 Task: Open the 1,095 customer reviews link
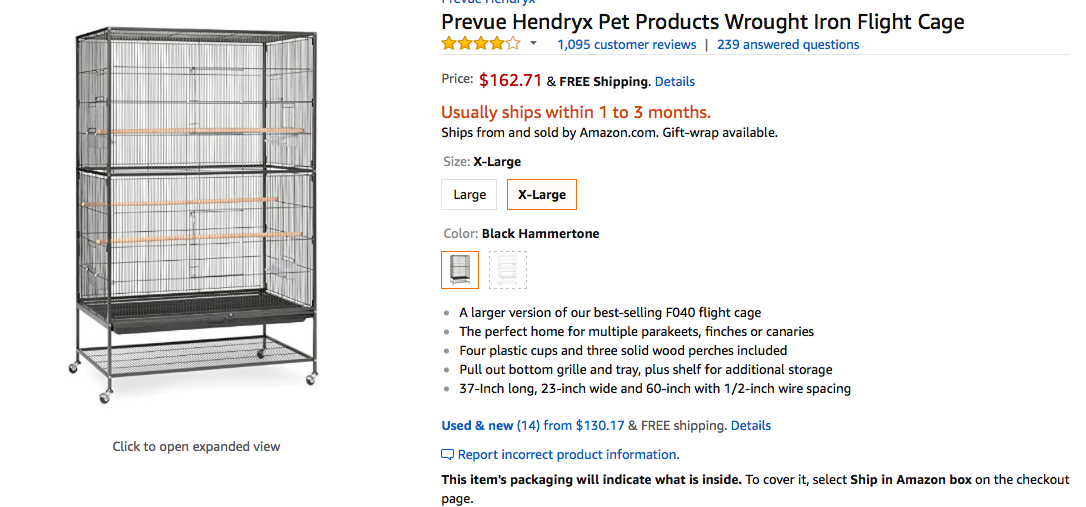click(x=626, y=45)
